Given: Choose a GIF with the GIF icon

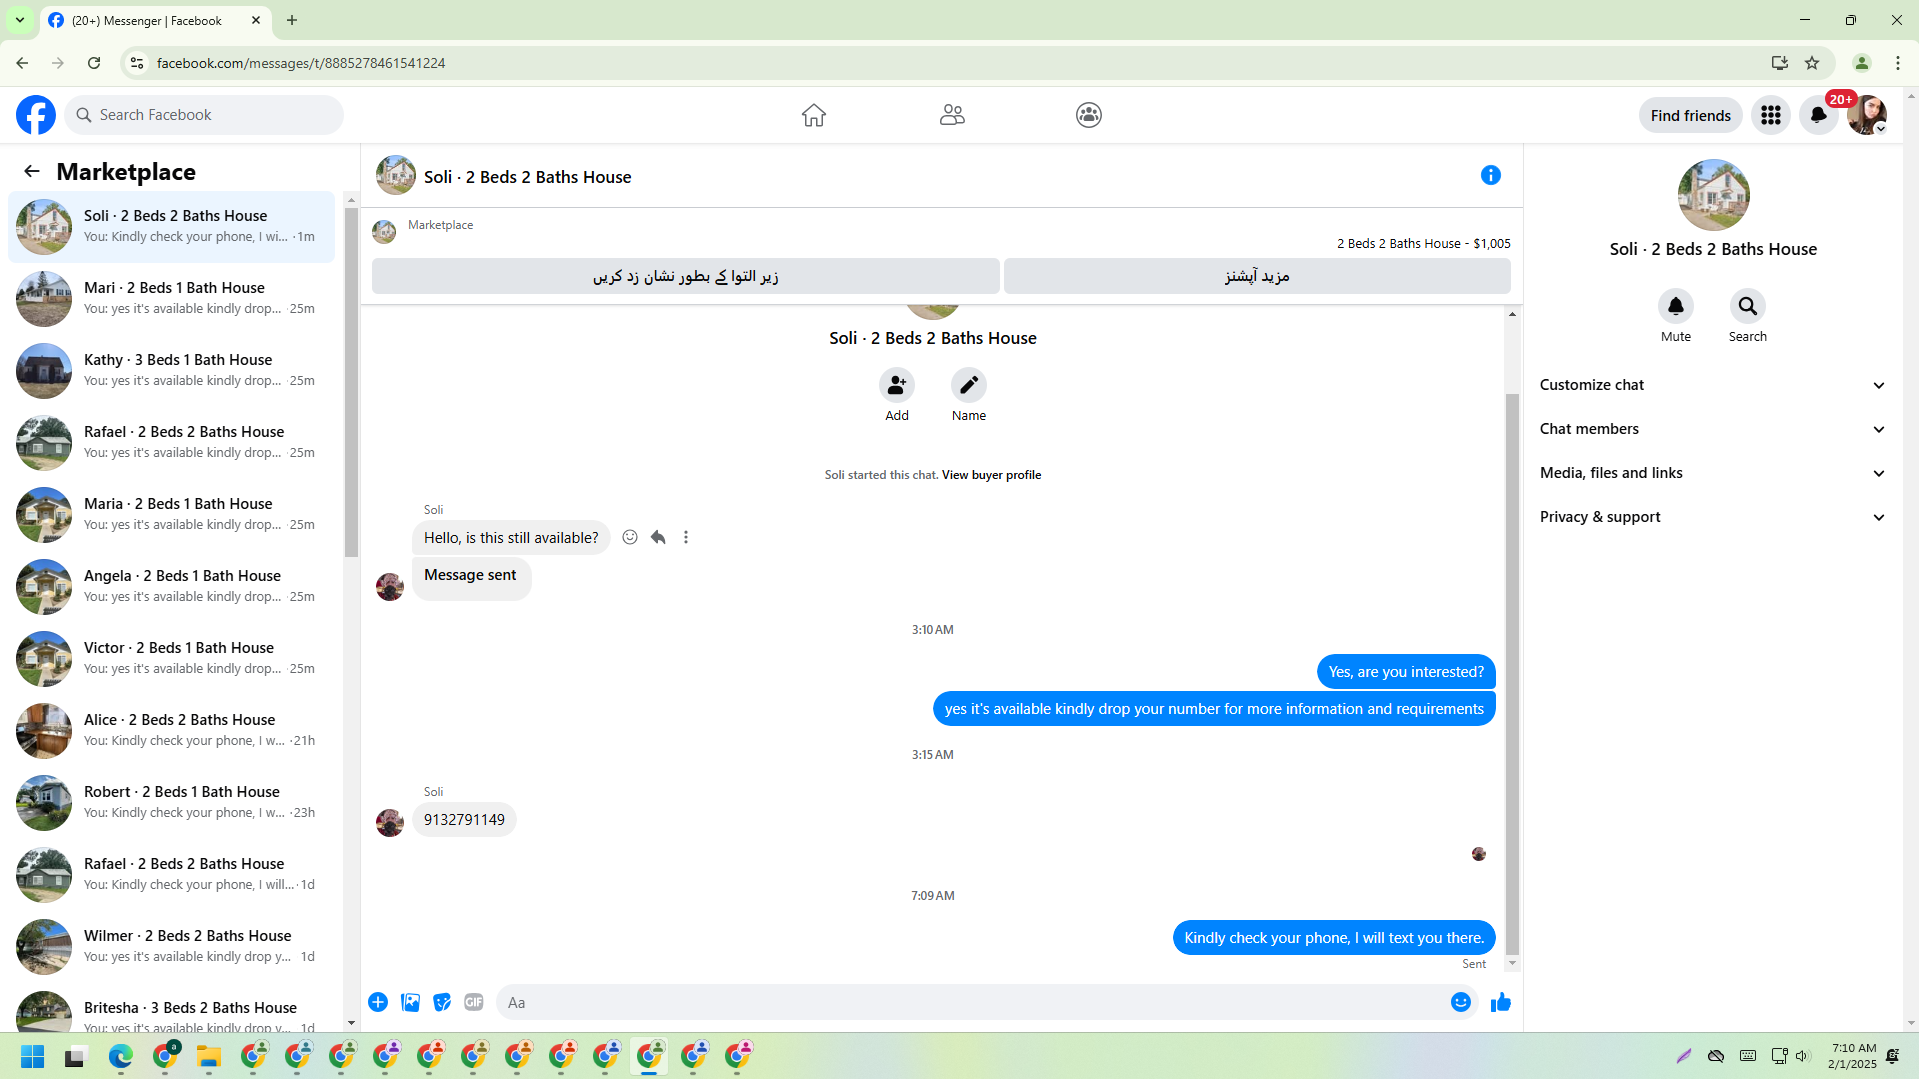Looking at the screenshot, I should pos(474,1002).
